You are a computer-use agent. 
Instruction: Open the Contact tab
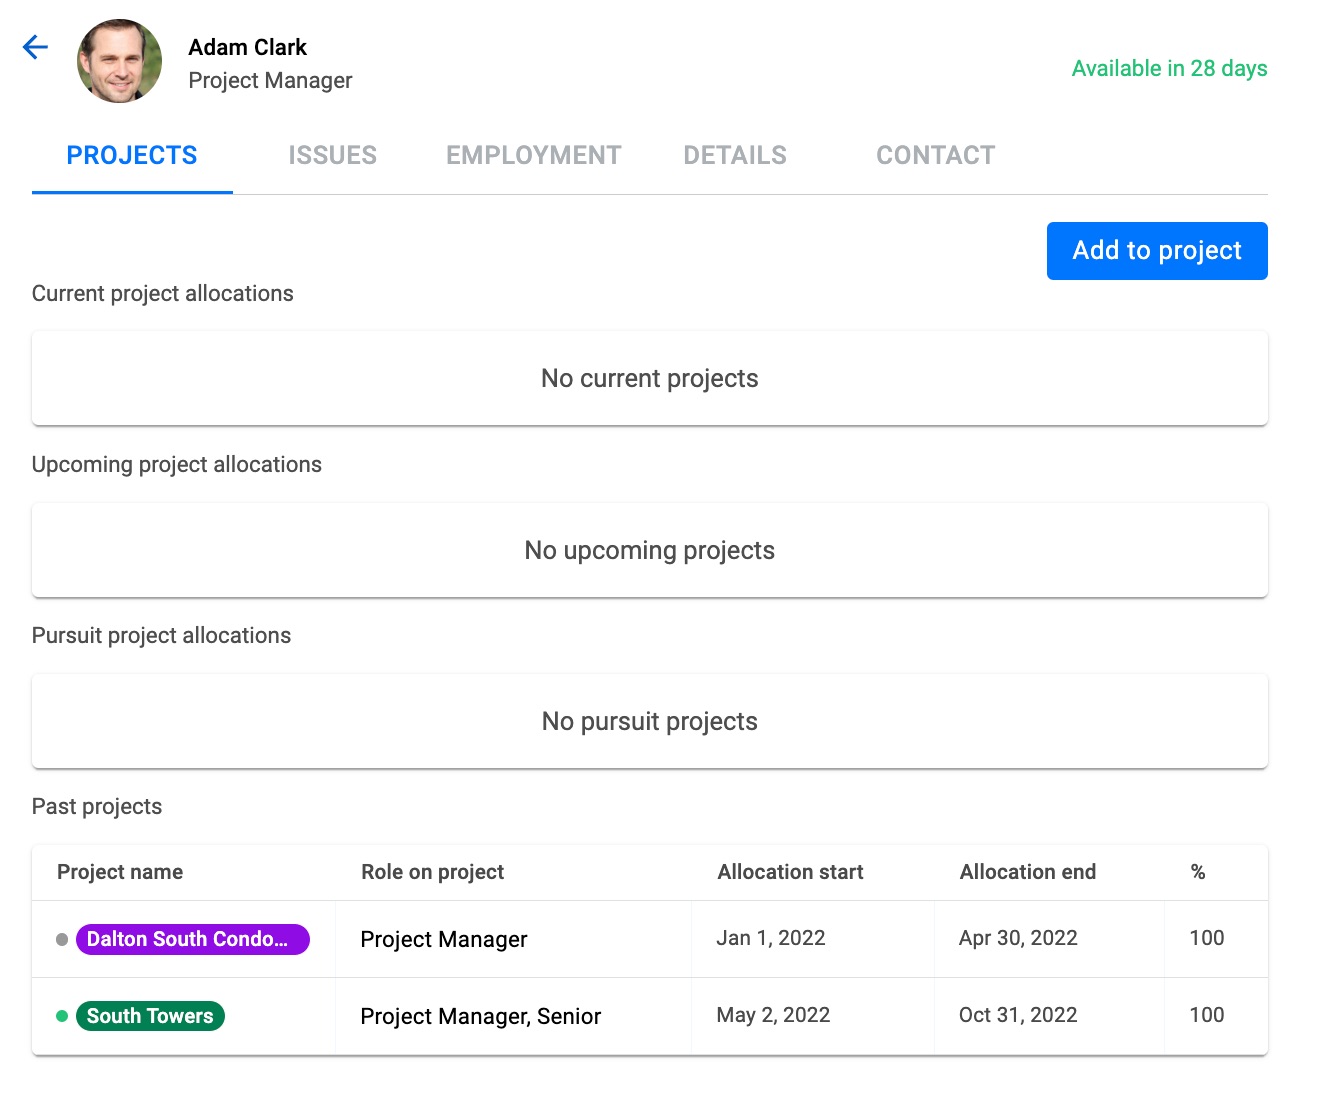coord(936,156)
